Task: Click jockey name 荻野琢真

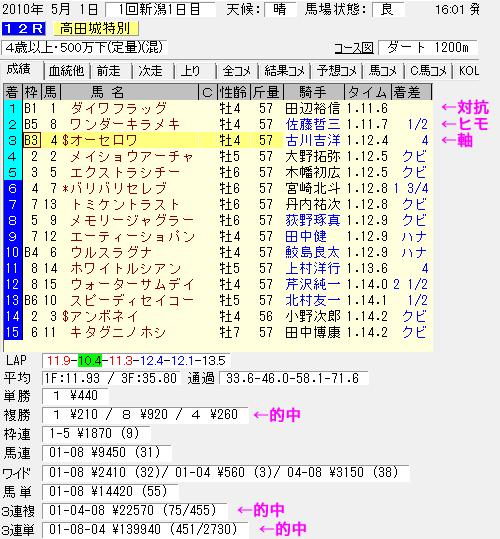Action: 313,220
